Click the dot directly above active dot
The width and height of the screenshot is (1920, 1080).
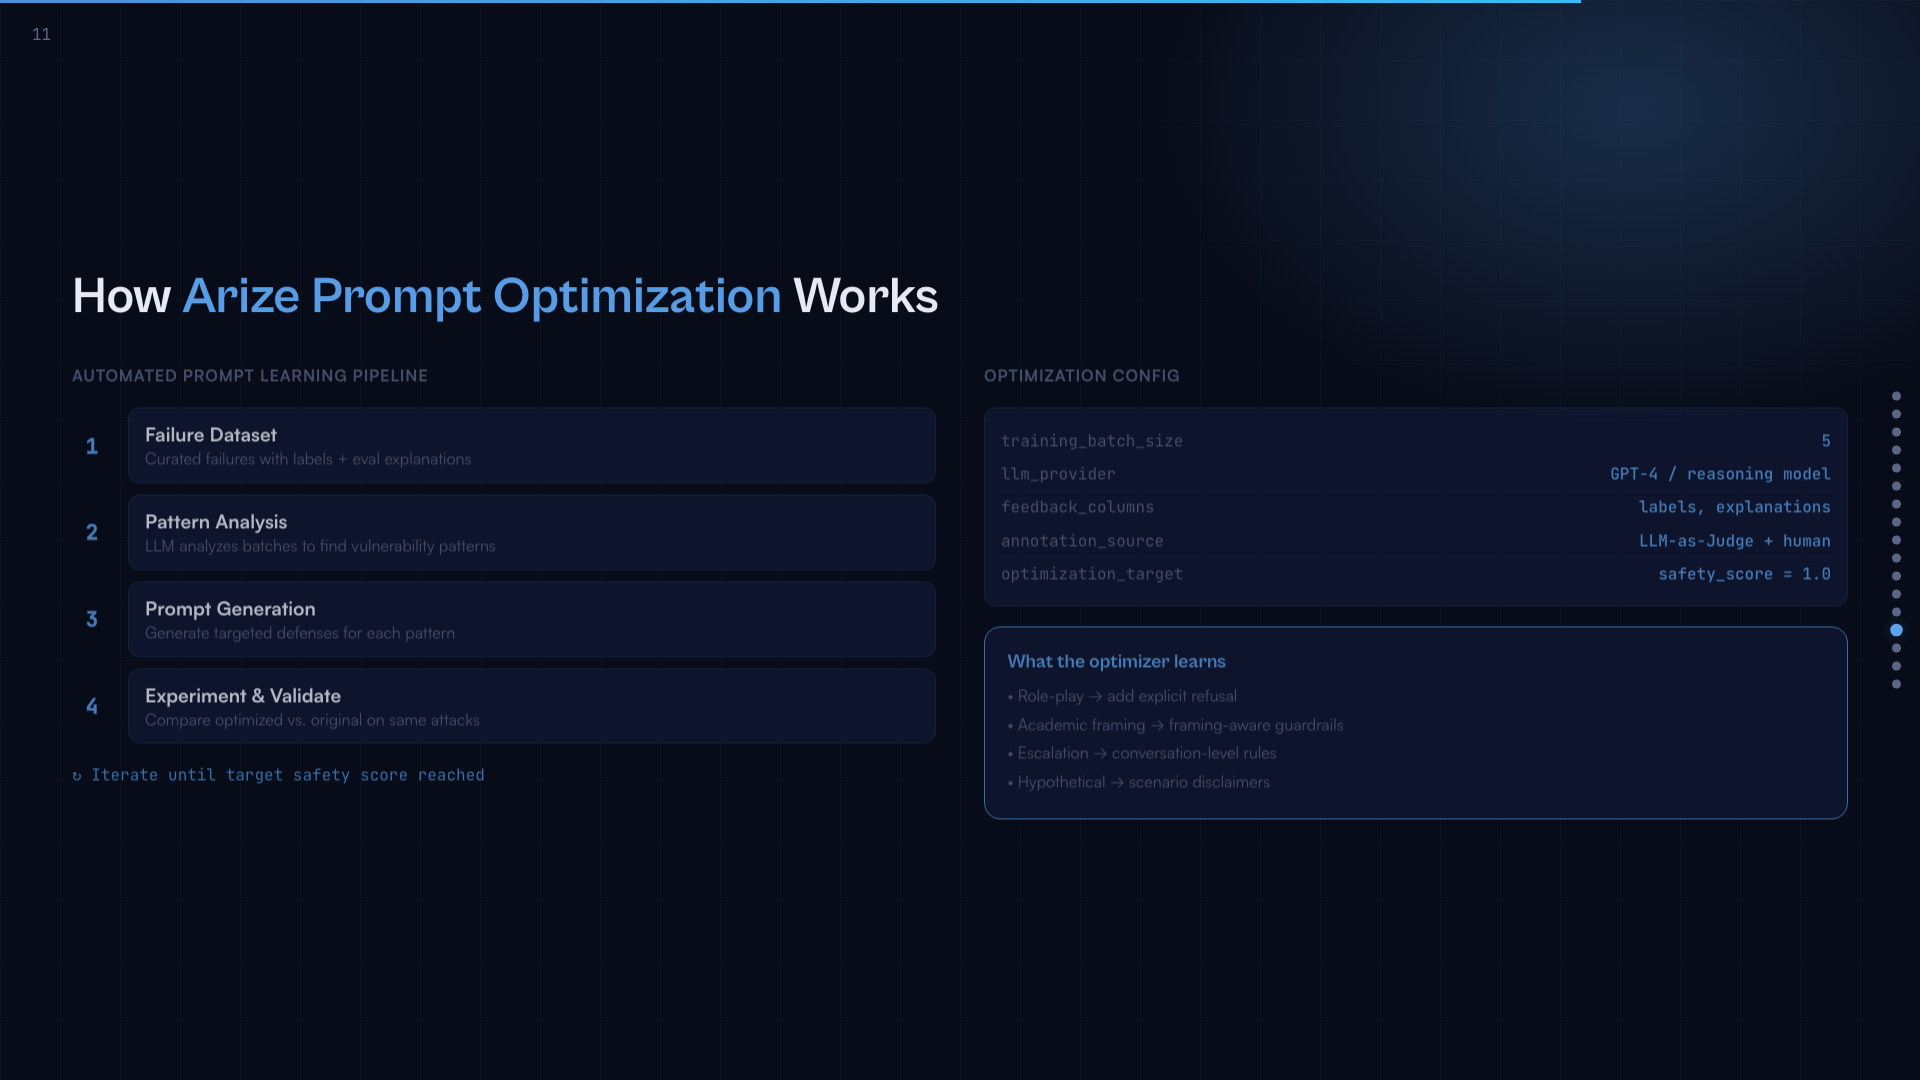1896,612
